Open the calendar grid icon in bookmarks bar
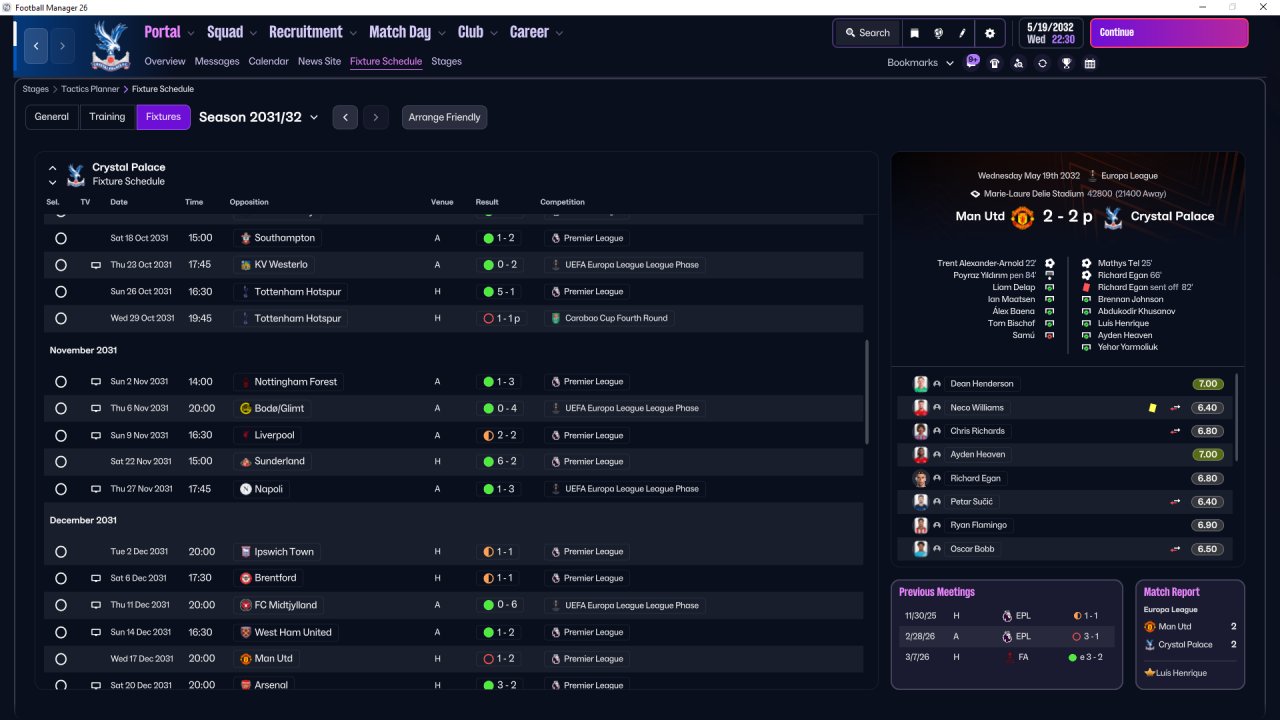Screen dimensions: 1280x720 coord(1090,63)
